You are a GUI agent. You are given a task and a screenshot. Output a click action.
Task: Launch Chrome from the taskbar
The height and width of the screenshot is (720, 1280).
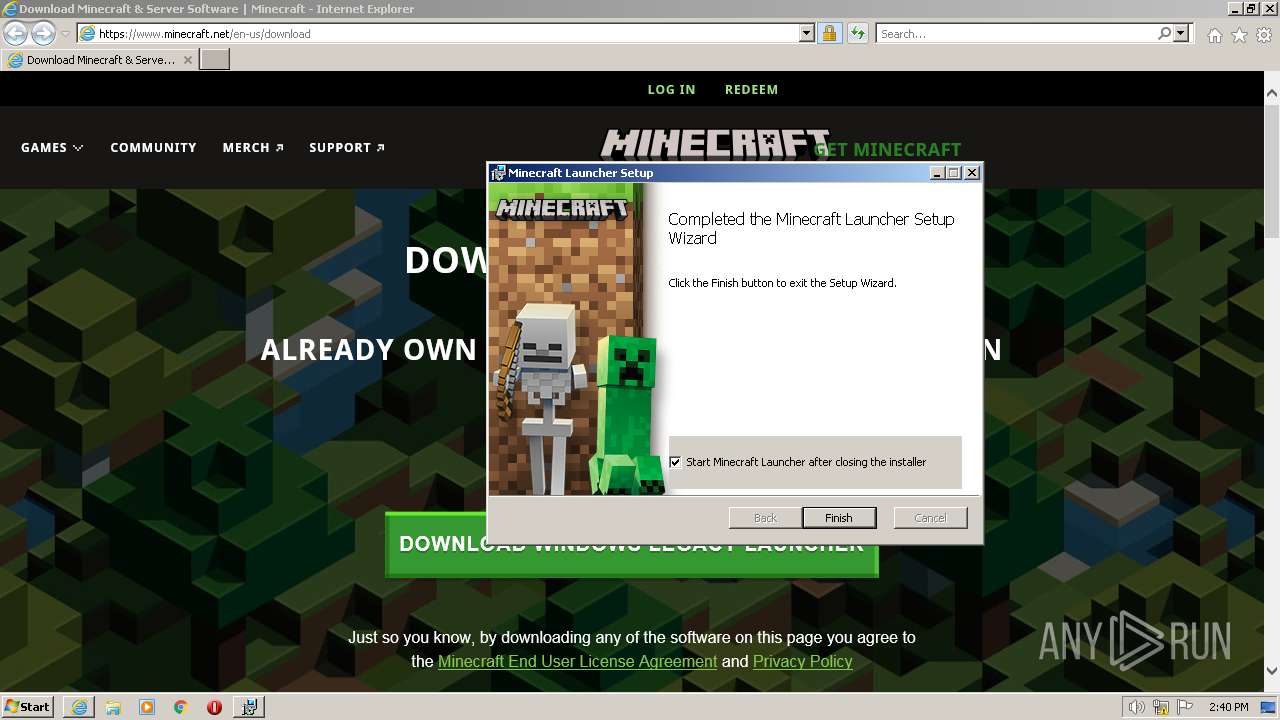181,707
